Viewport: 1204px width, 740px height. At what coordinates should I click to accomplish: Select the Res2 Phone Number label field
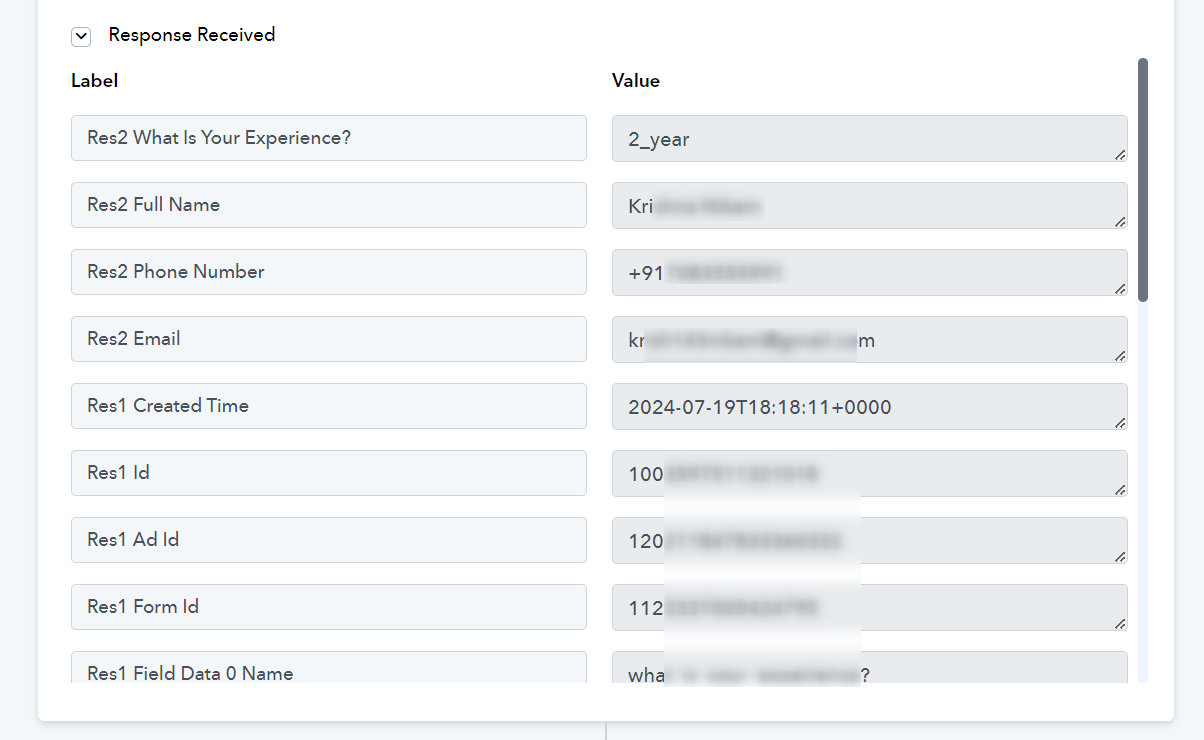pos(329,272)
